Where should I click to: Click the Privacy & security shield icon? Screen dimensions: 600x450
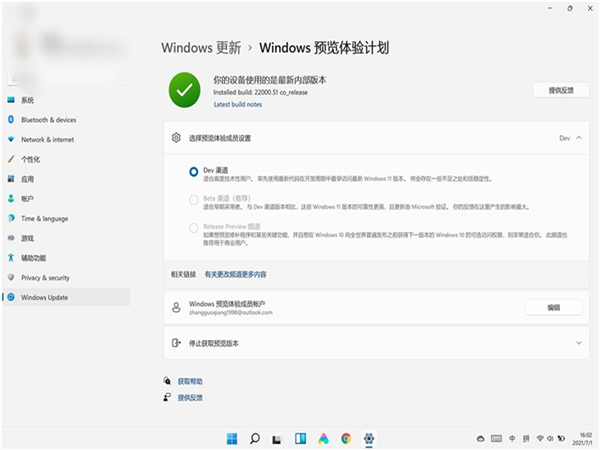point(11,277)
